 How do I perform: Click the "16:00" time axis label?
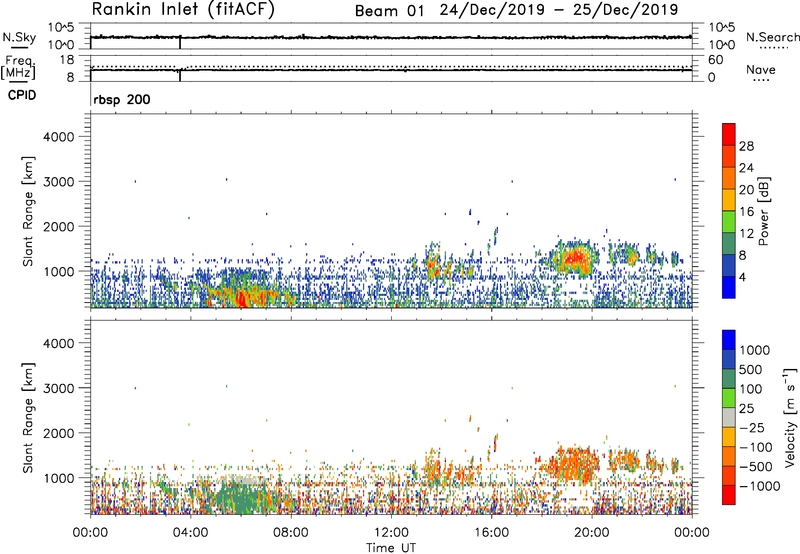(x=491, y=533)
